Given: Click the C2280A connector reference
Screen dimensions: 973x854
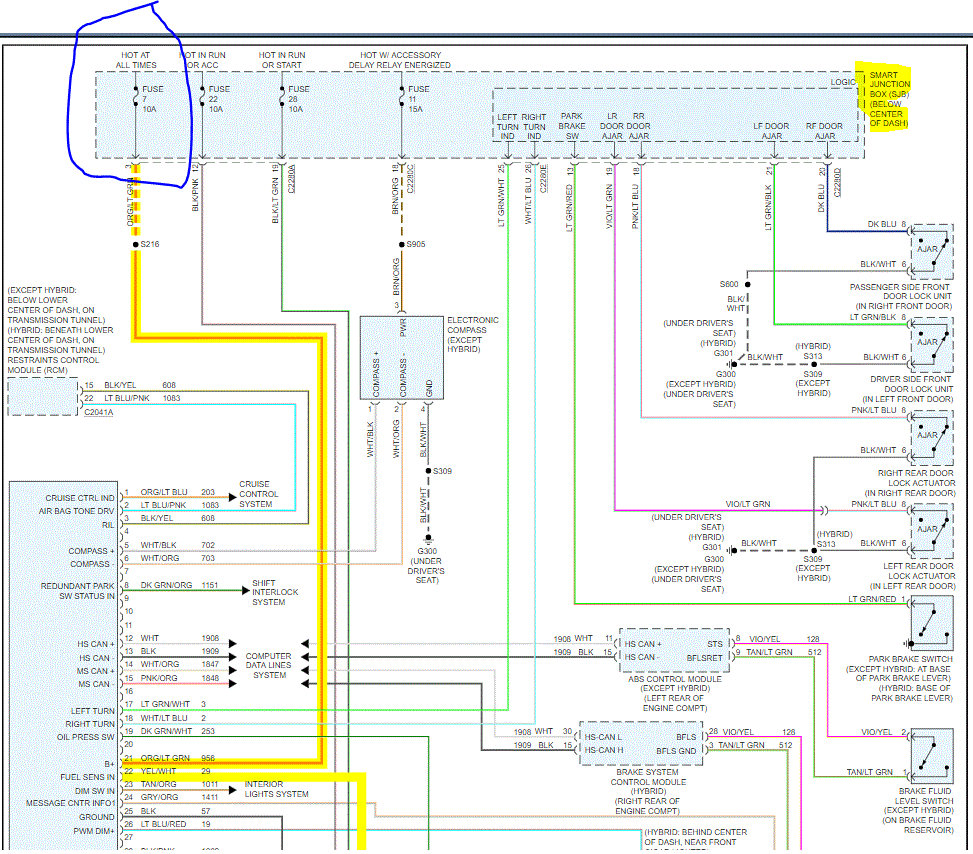Looking at the screenshot, I should [292, 179].
